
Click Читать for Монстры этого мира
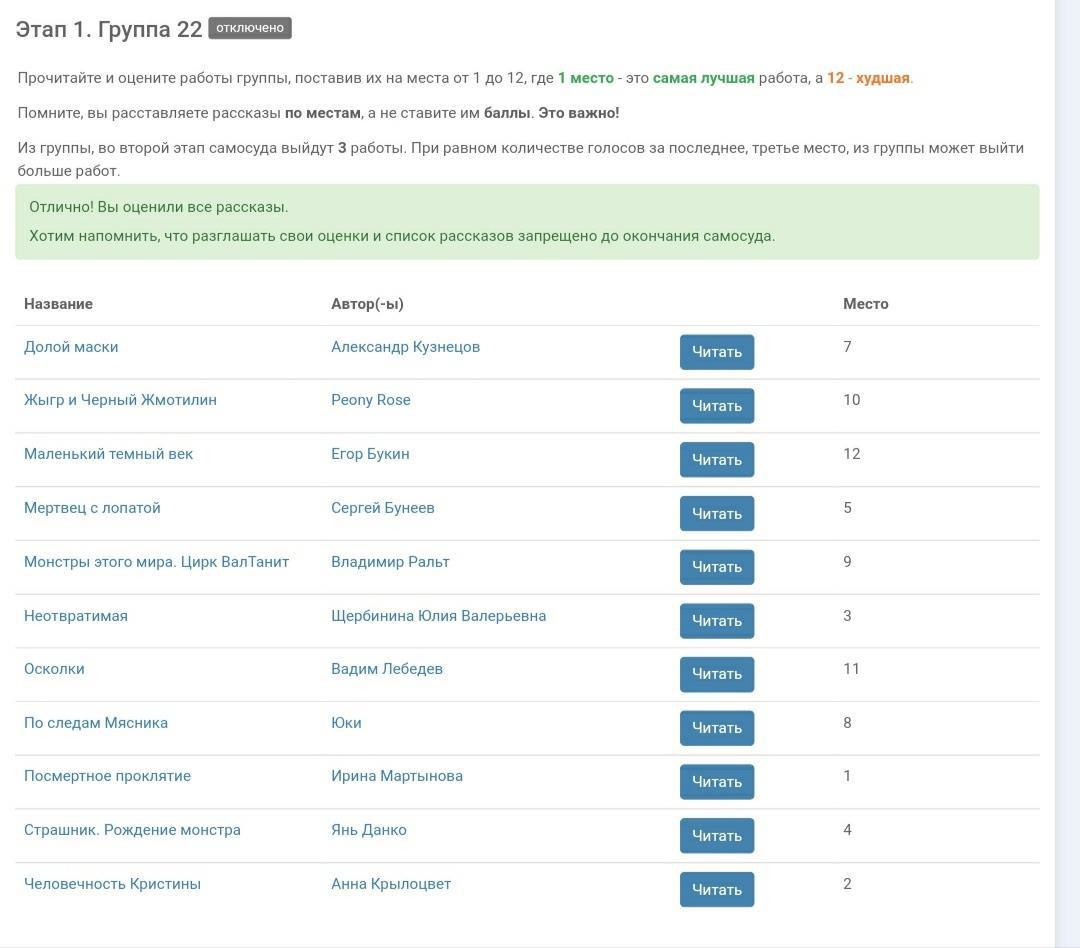[716, 567]
